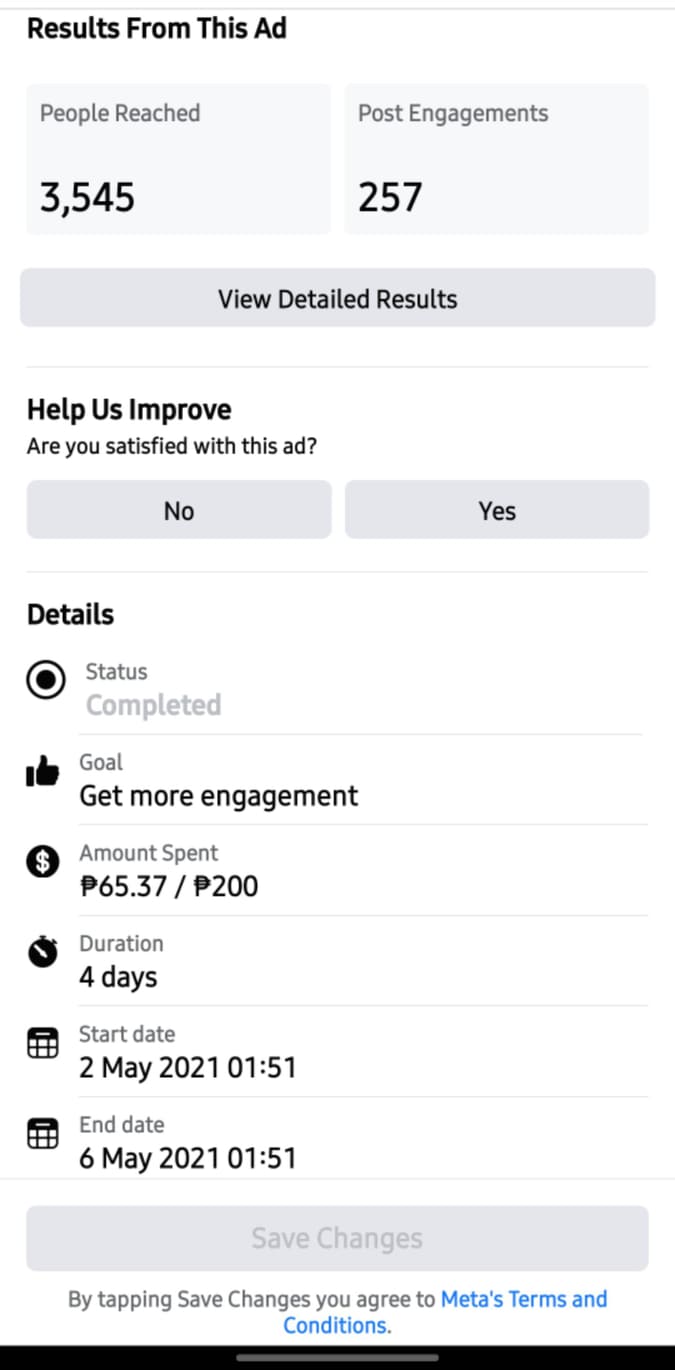Tap the Save Changes button
The width and height of the screenshot is (675, 1370).
(337, 1238)
